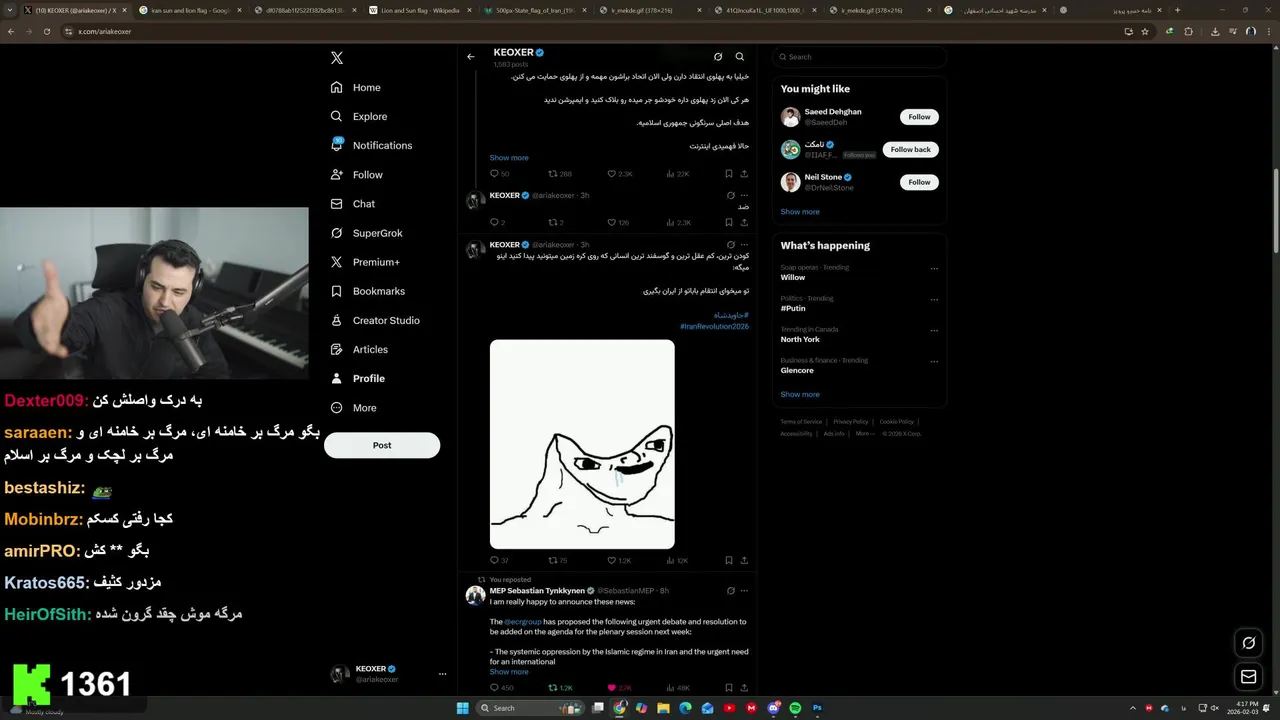Viewport: 1280px width, 720px height.
Task: Click the Post button
Action: coord(382,445)
